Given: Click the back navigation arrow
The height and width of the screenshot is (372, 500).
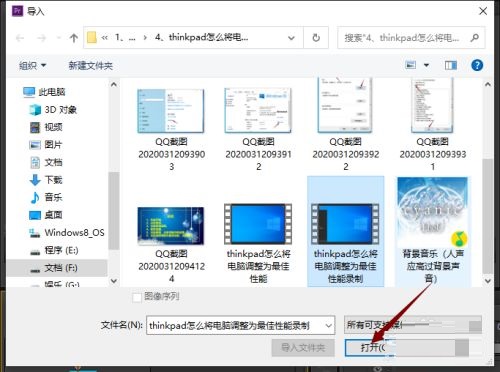Looking at the screenshot, I should pyautogui.click(x=20, y=38).
